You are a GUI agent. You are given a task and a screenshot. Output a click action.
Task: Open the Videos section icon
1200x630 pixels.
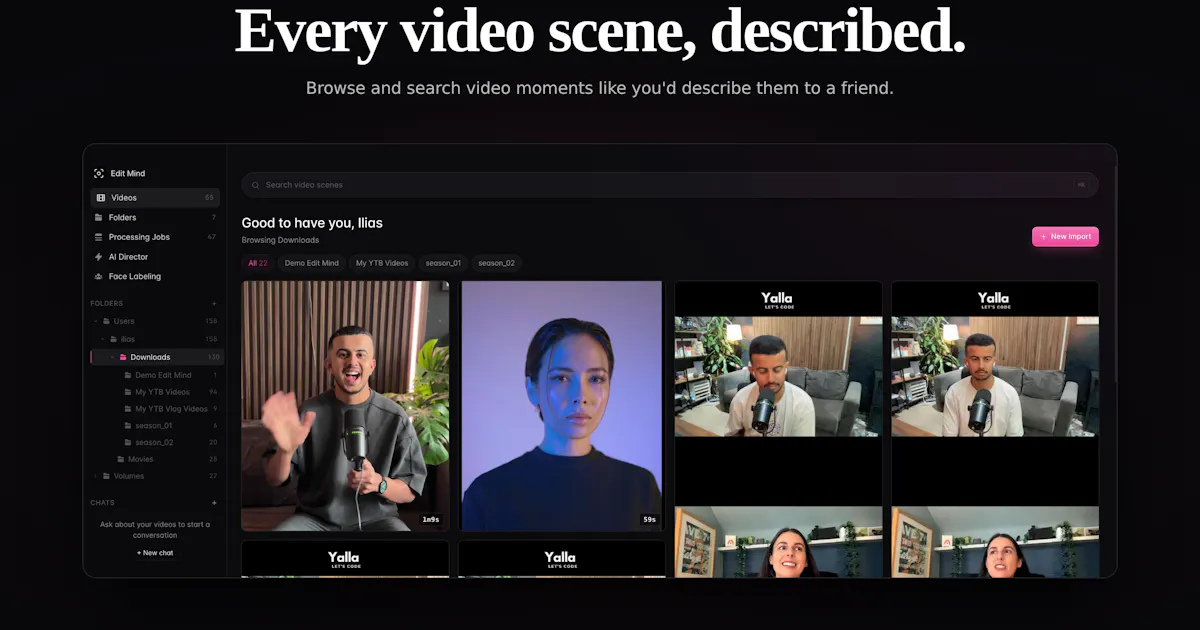100,198
